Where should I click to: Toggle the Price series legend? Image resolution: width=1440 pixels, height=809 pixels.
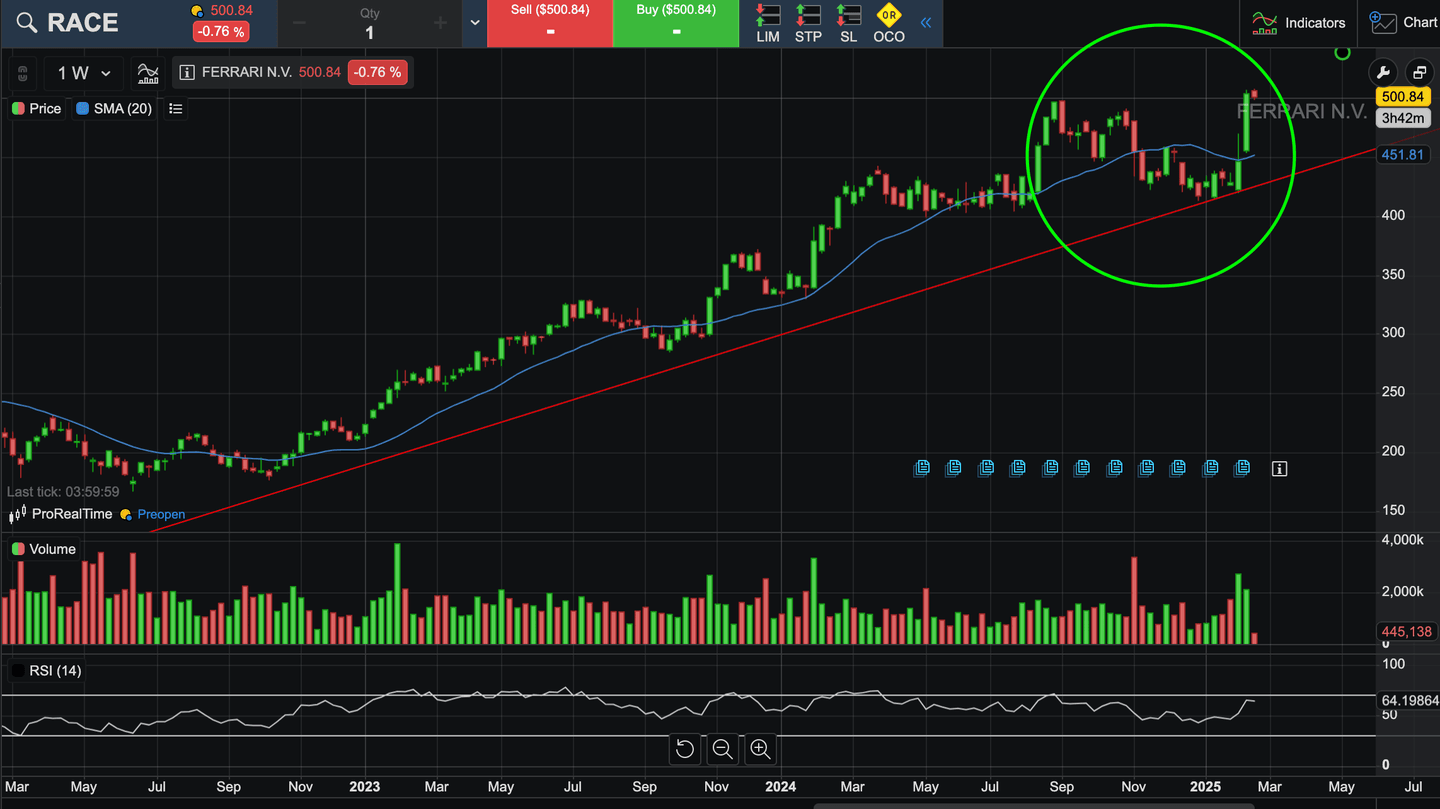[36, 108]
